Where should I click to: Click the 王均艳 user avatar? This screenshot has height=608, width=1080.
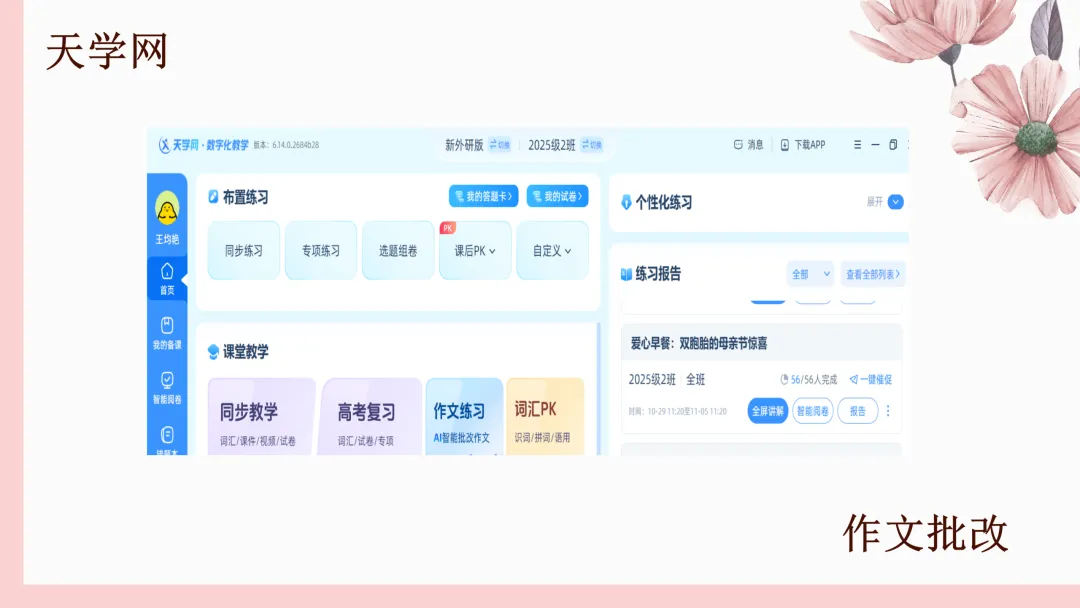tap(167, 209)
